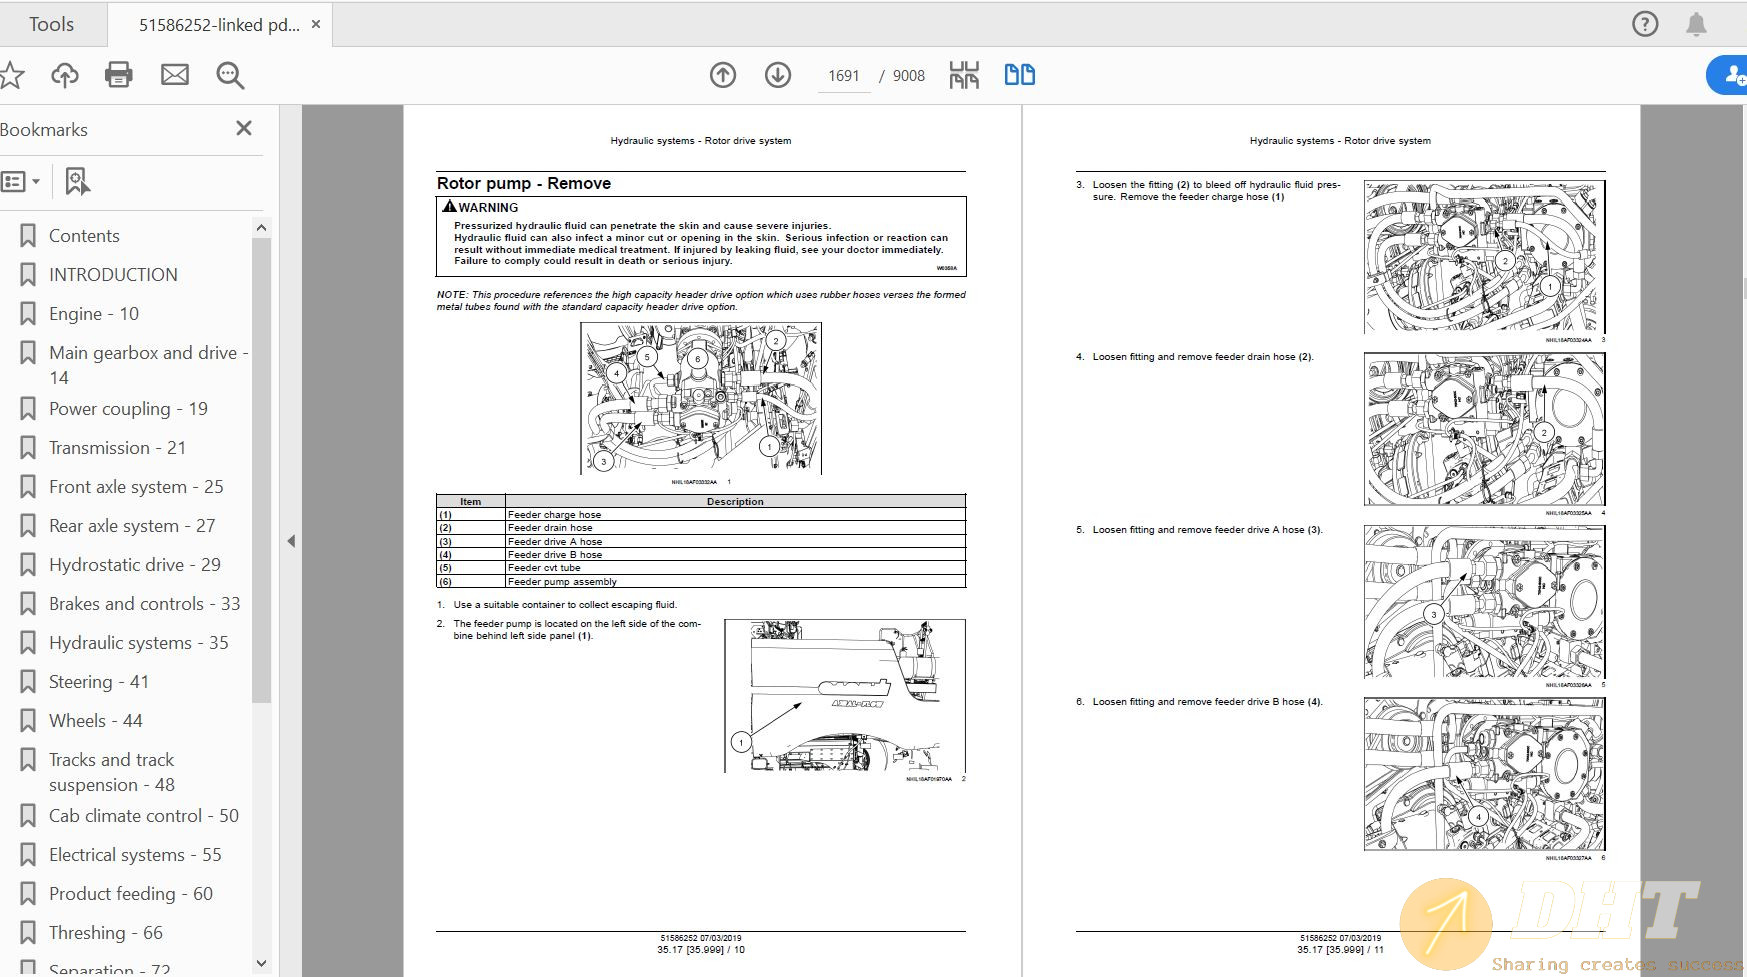
Task: Print the document
Action: click(119, 75)
